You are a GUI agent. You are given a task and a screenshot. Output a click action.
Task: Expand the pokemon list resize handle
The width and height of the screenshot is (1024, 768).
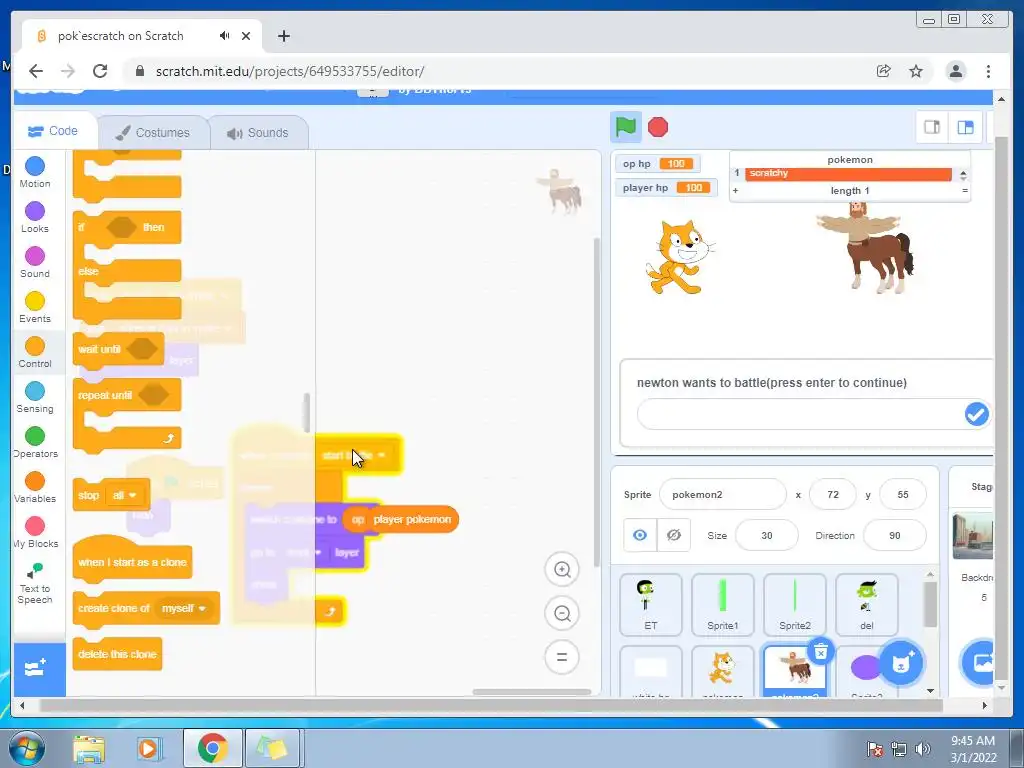coord(965,191)
